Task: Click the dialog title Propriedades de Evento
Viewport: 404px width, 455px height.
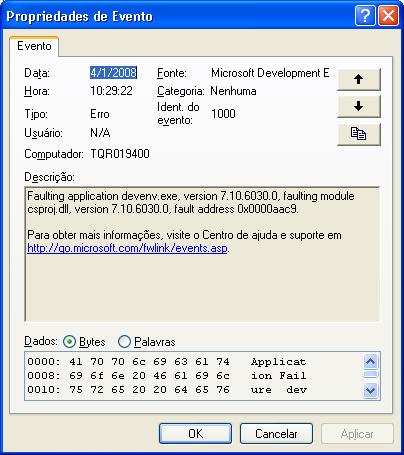Action: click(79, 16)
